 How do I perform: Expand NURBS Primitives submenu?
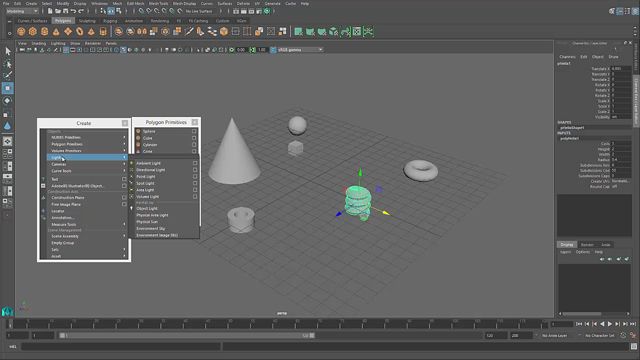[x=87, y=138]
